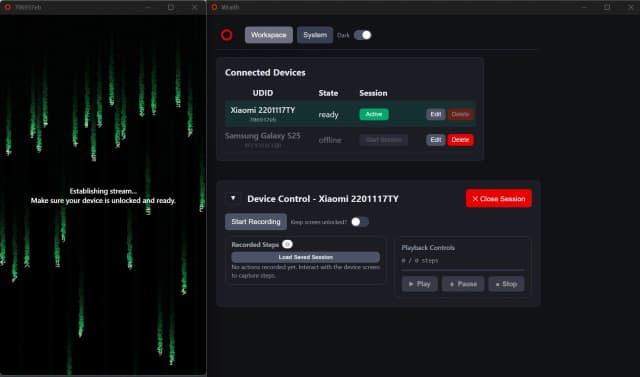Close the Xiaomi session

click(x=499, y=199)
